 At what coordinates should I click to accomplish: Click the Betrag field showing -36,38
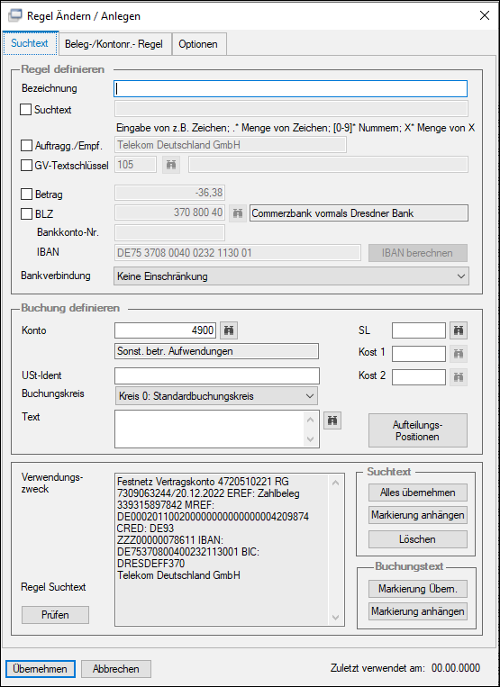coord(169,192)
